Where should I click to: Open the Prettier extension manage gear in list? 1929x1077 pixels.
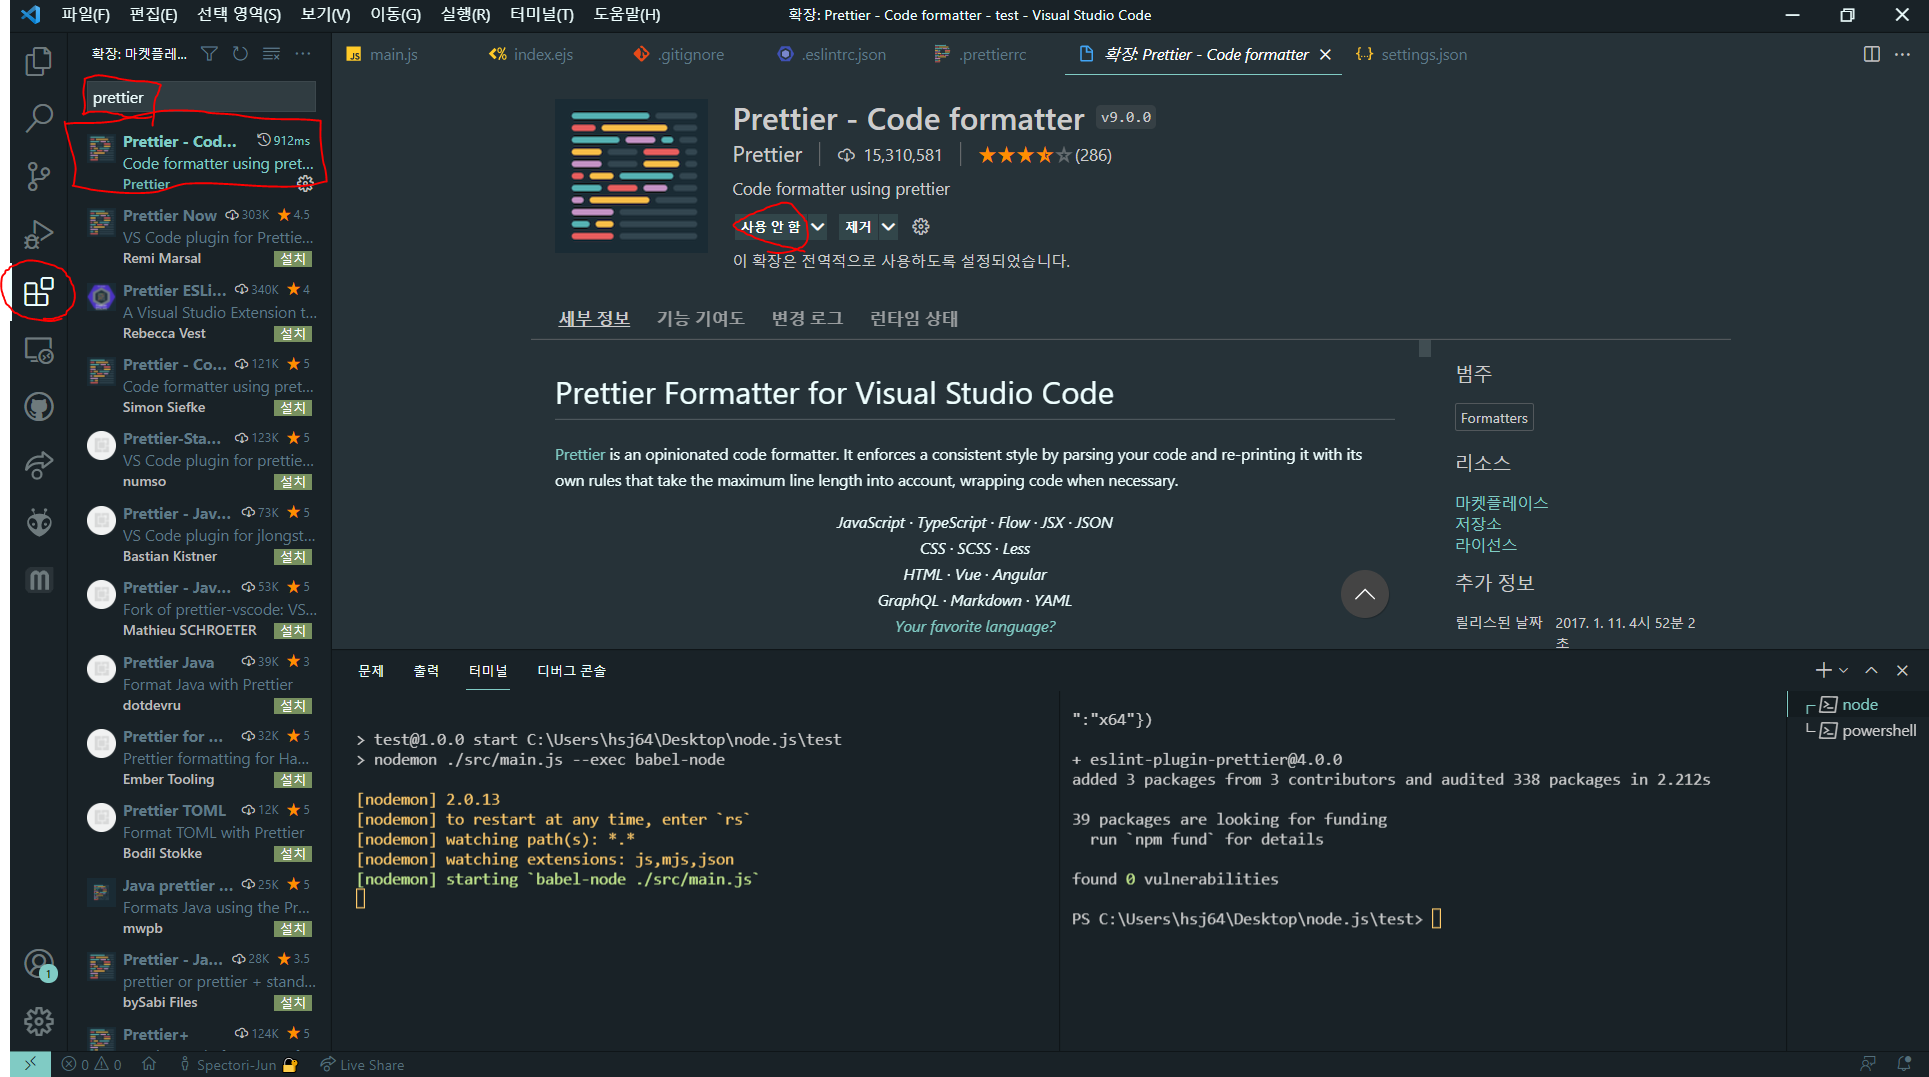point(305,184)
